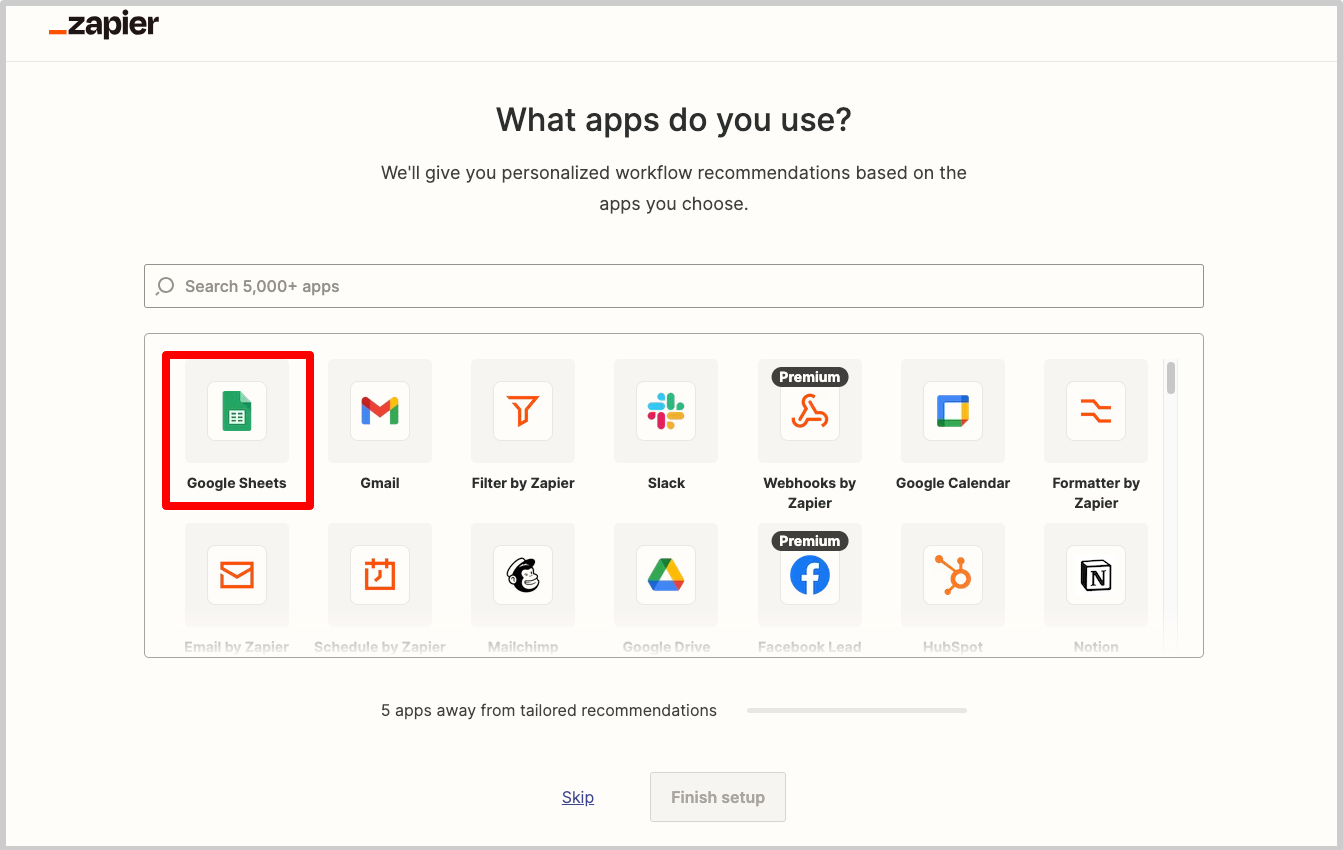
Task: Click the "What apps do you use?" heading
Action: pyautogui.click(x=674, y=120)
